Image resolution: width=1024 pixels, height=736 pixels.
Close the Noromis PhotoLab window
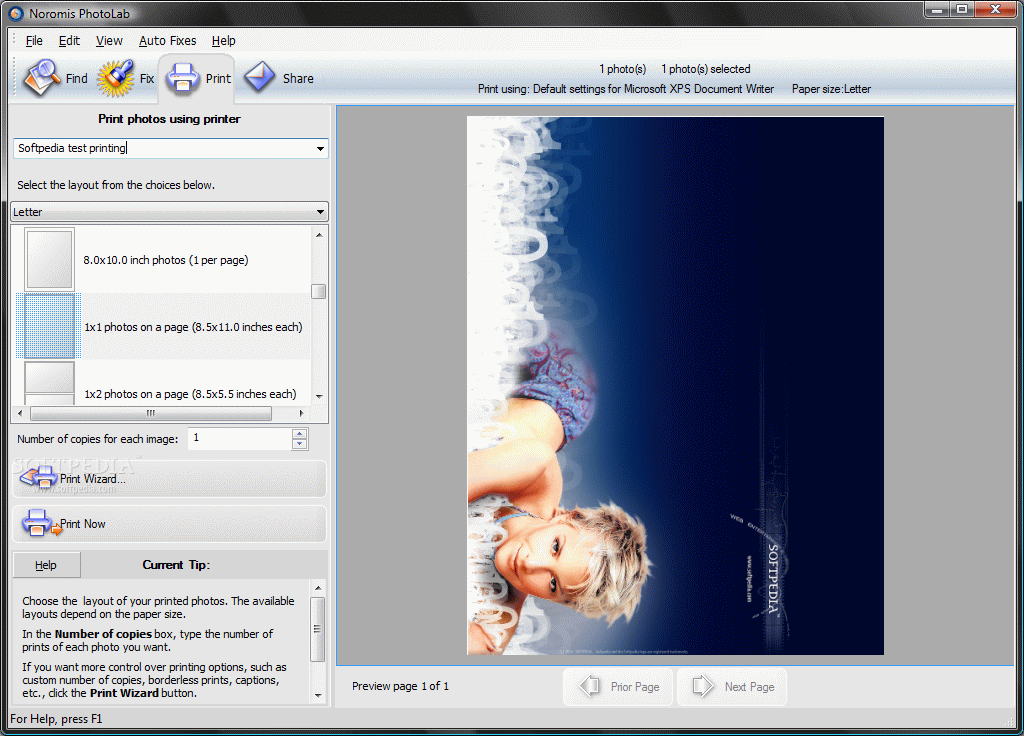[x=996, y=9]
